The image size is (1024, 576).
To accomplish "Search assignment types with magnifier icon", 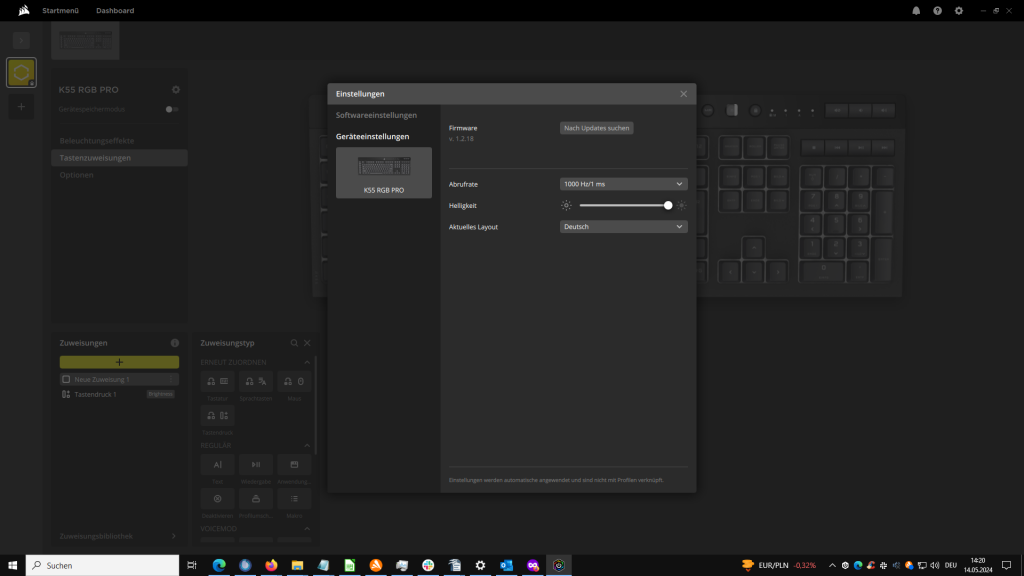I will 294,343.
